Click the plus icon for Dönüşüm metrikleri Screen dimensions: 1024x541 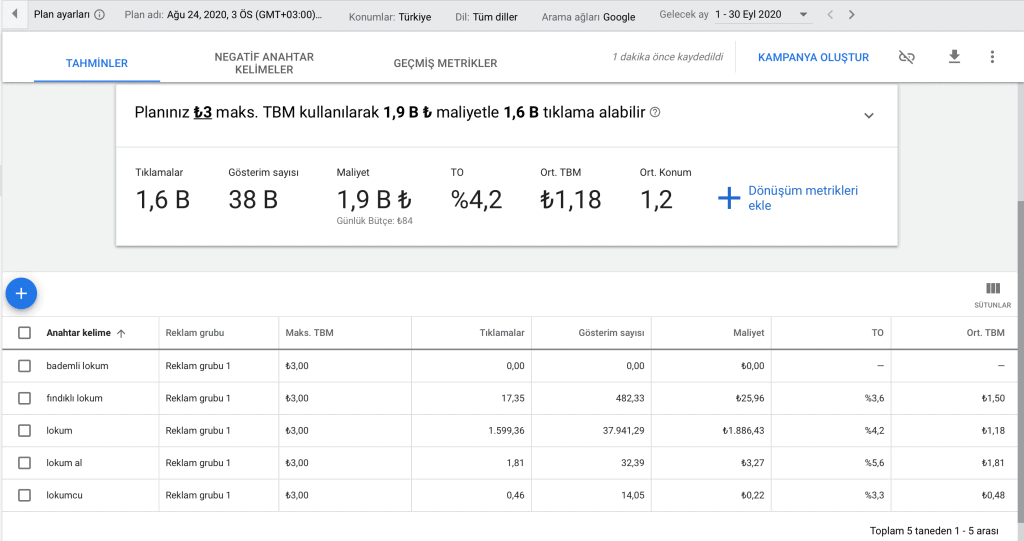729,198
